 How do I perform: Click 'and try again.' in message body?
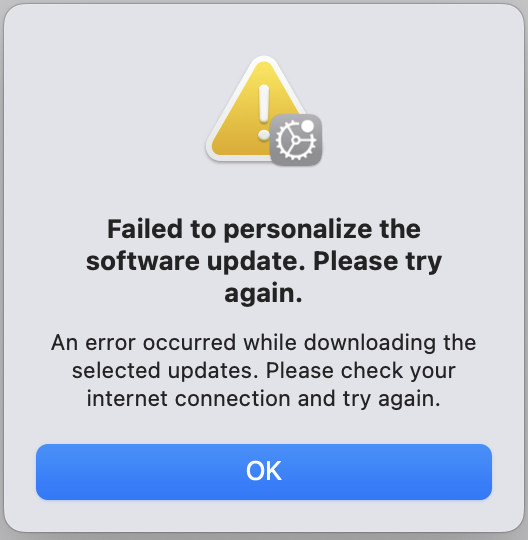[x=369, y=399]
